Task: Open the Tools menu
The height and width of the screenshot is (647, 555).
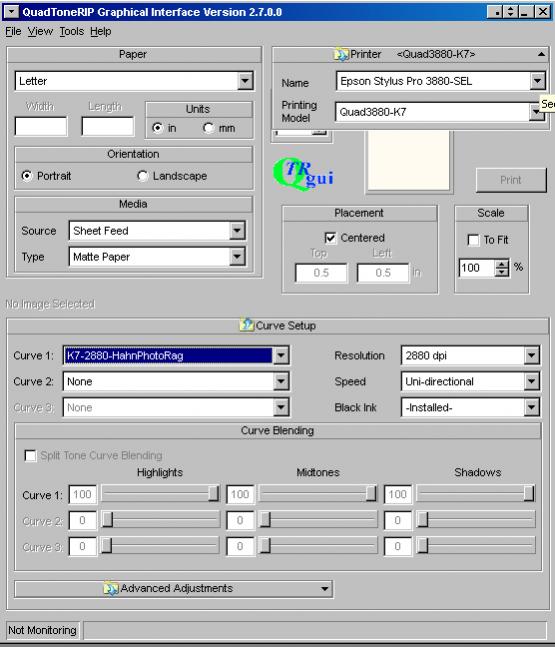Action: [72, 31]
